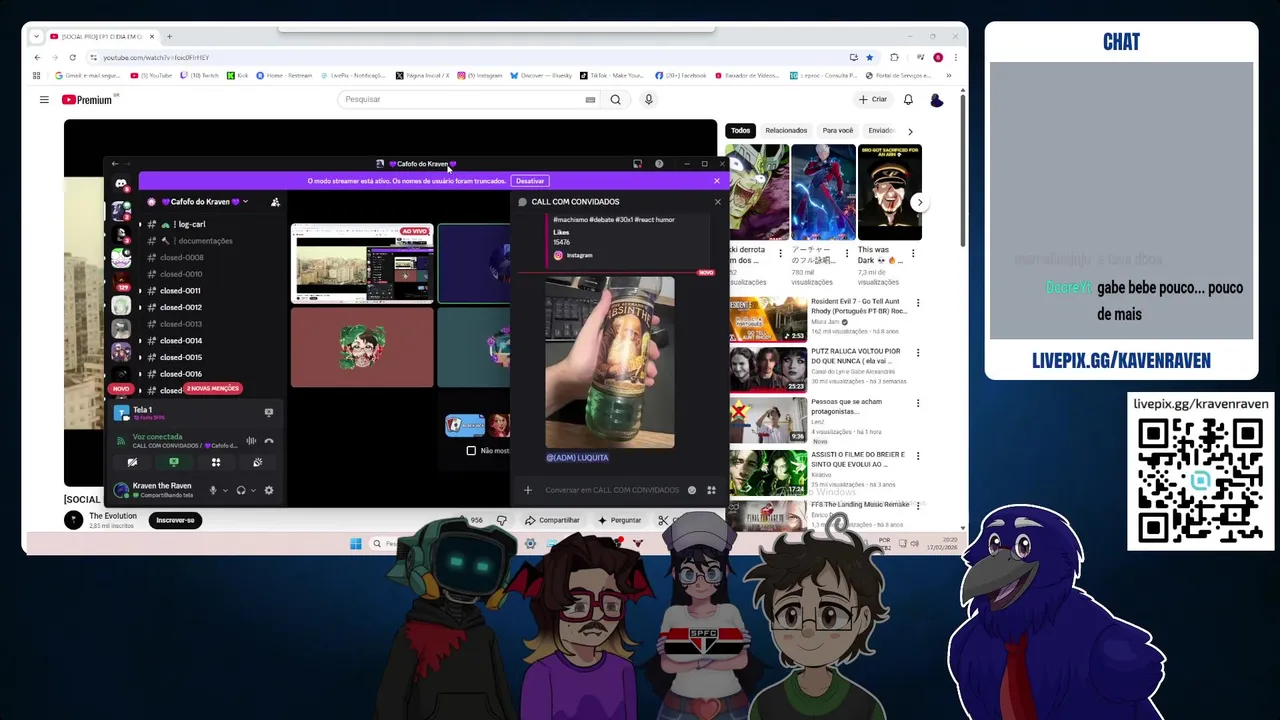Click the YouTube Premium logo
1280x720 pixels.
click(87, 100)
